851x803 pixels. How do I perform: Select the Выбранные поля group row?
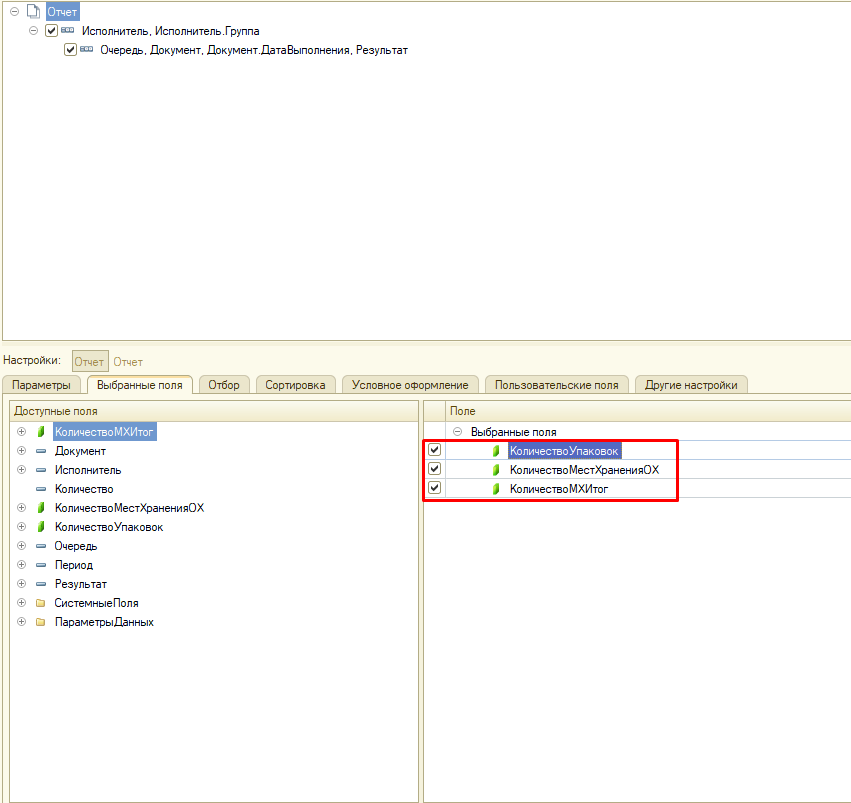point(513,432)
